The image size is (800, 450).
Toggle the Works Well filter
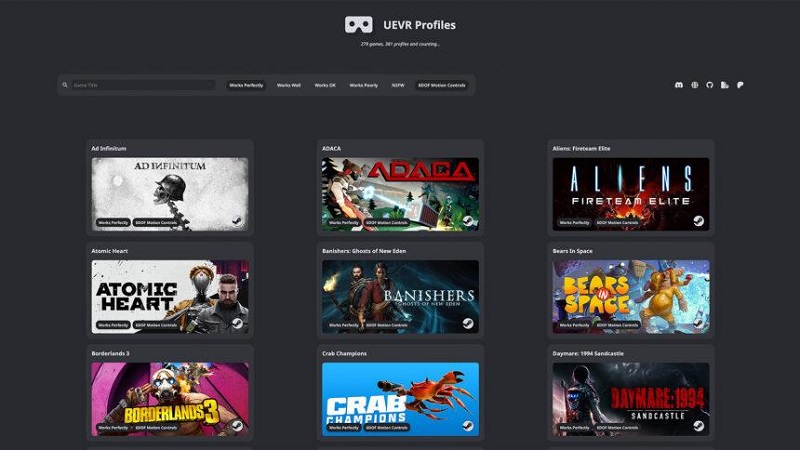pyautogui.click(x=289, y=85)
